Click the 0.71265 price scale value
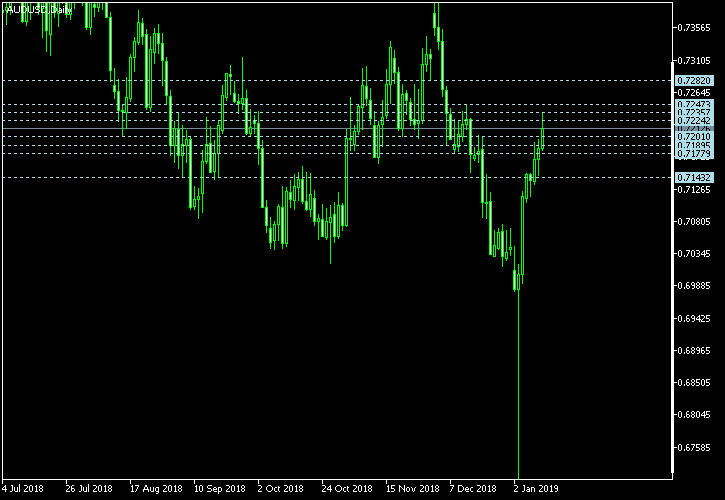 pos(694,190)
